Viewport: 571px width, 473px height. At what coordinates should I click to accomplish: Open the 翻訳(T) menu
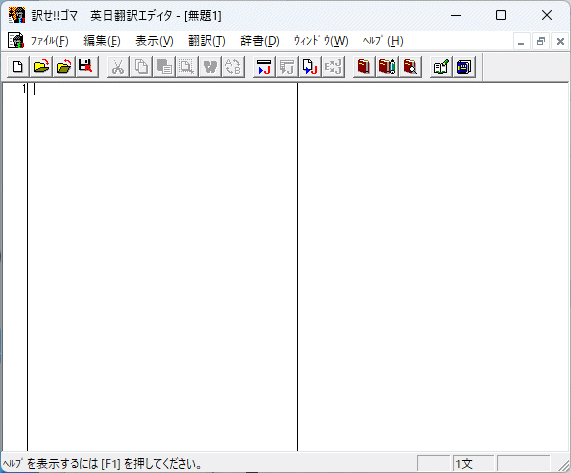pos(207,41)
